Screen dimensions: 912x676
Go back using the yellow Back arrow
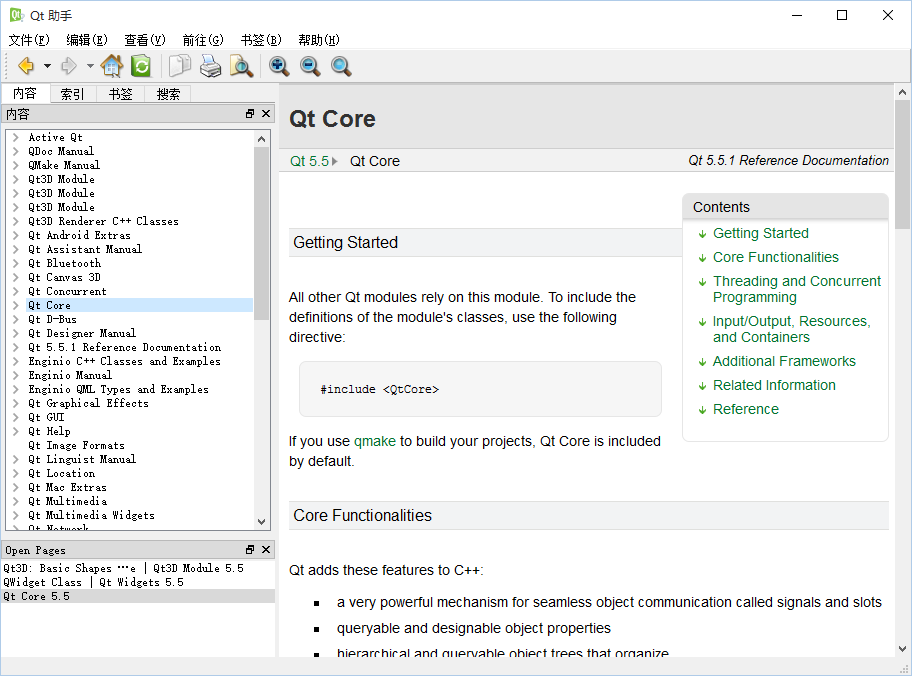pyautogui.click(x=26, y=66)
